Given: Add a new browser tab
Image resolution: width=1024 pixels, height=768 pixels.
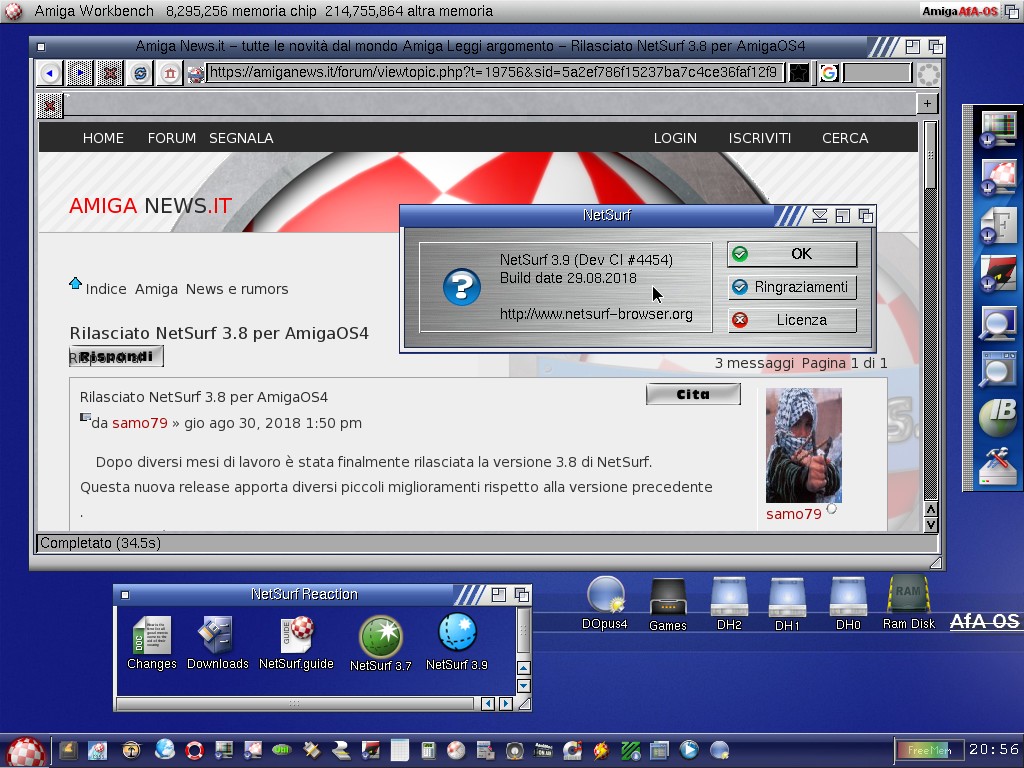Looking at the screenshot, I should (927, 104).
